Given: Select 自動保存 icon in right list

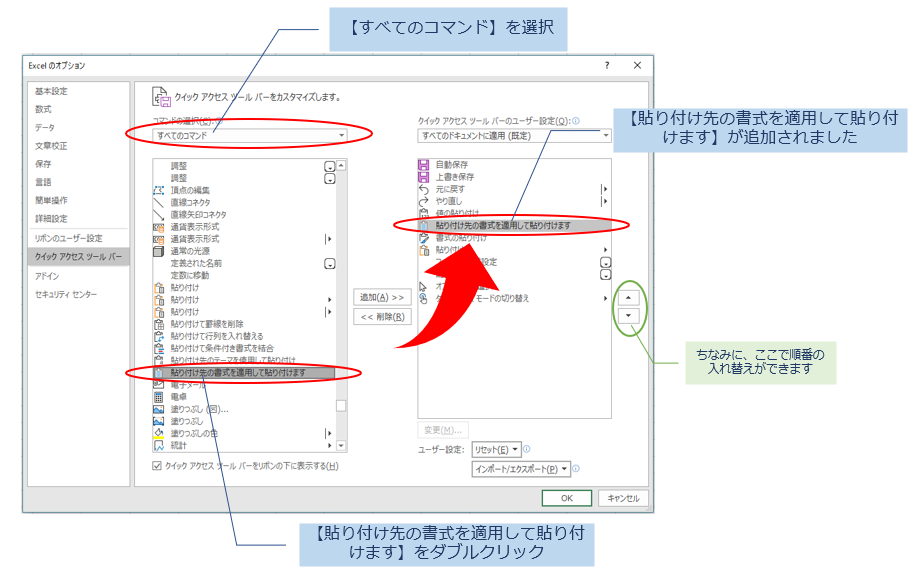Looking at the screenshot, I should pyautogui.click(x=424, y=164).
